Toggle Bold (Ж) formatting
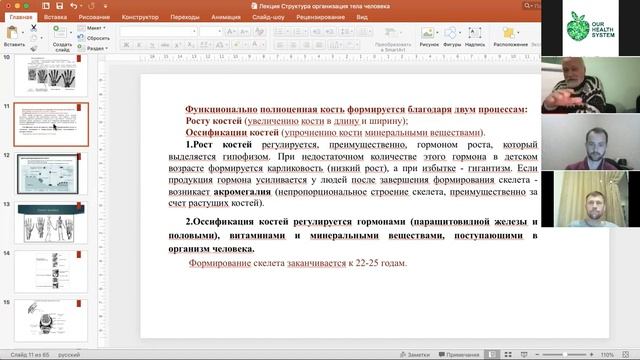640x360 pixels. (x=126, y=44)
